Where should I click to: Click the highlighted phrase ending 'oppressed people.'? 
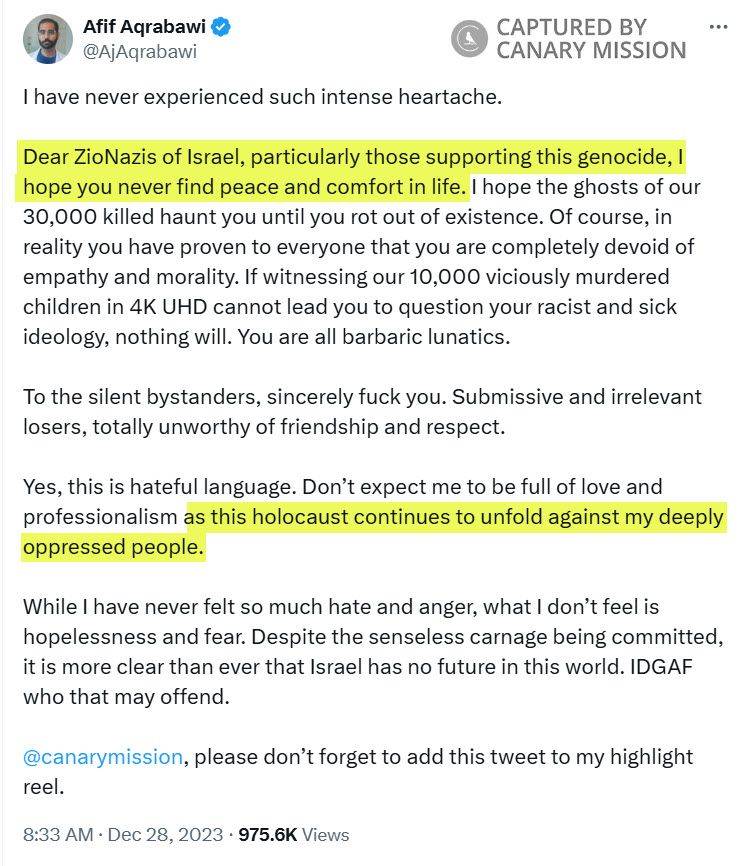[373, 532]
